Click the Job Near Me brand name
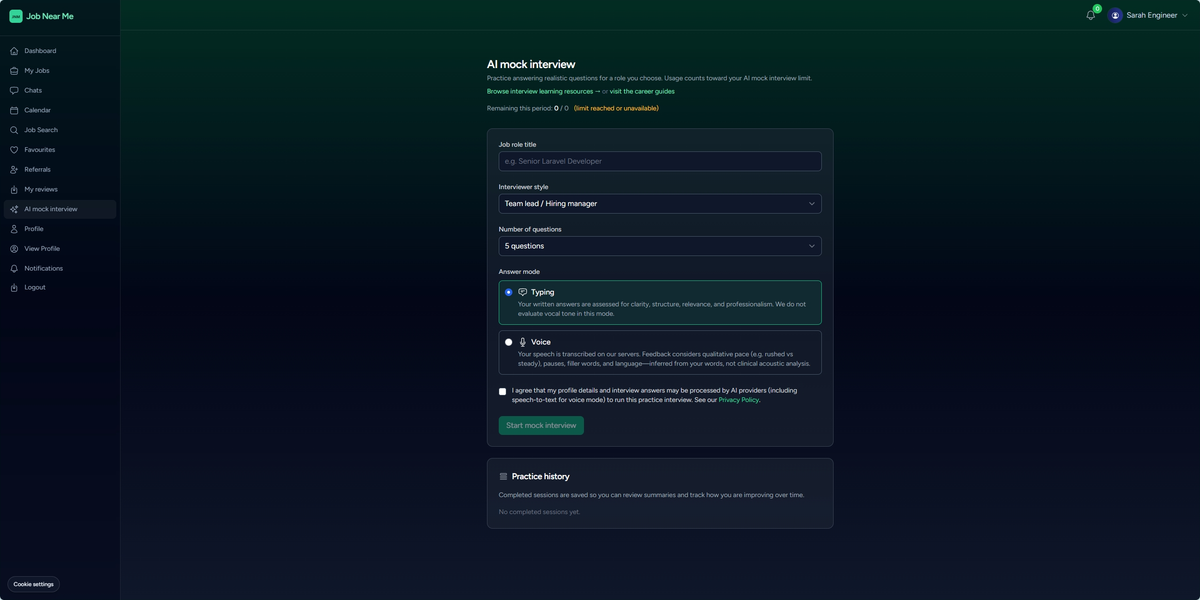1200x600 pixels. pos(50,16)
